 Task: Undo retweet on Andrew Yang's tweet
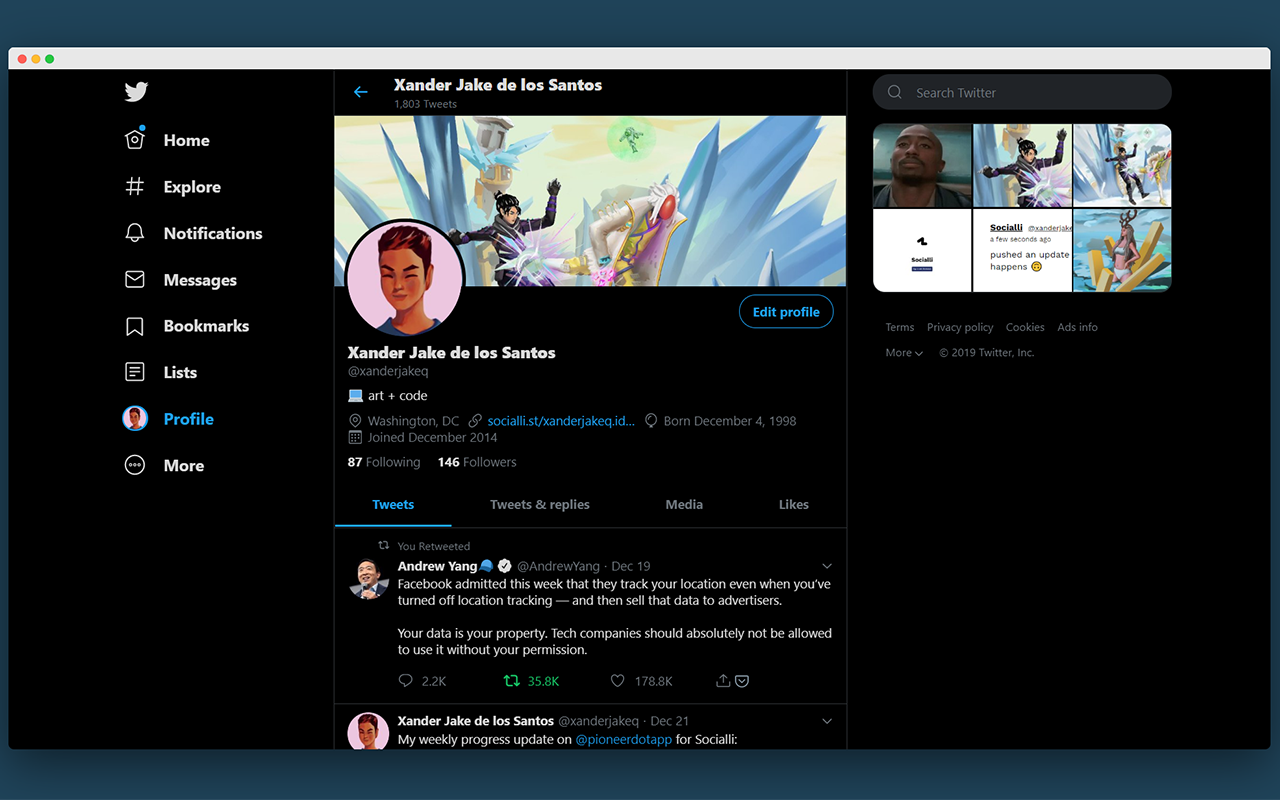click(x=511, y=681)
